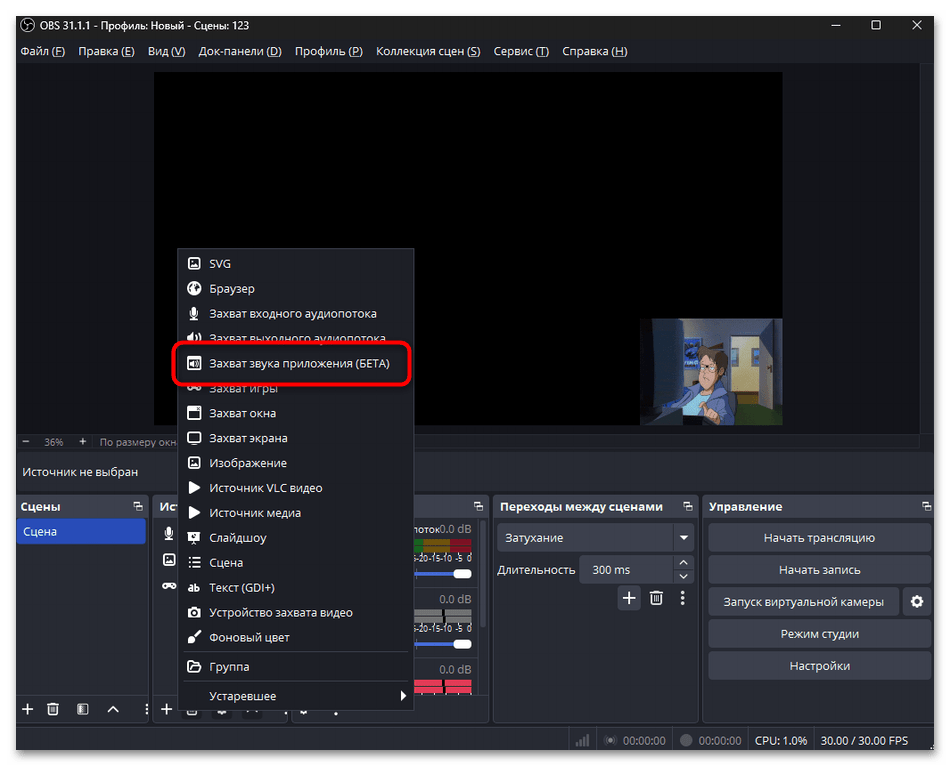Click the 300 ms duration field
Viewport: 950px width, 766px height.
click(626, 570)
